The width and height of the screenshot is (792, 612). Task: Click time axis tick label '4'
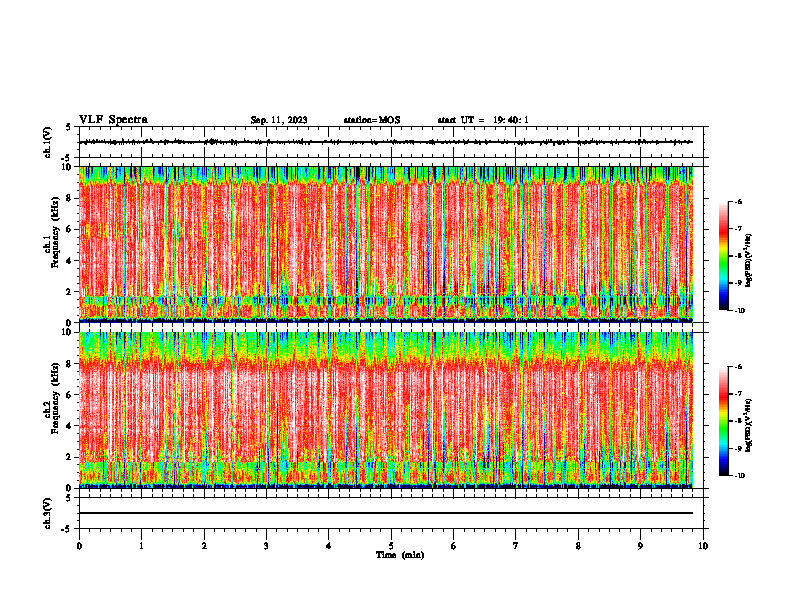(329, 546)
